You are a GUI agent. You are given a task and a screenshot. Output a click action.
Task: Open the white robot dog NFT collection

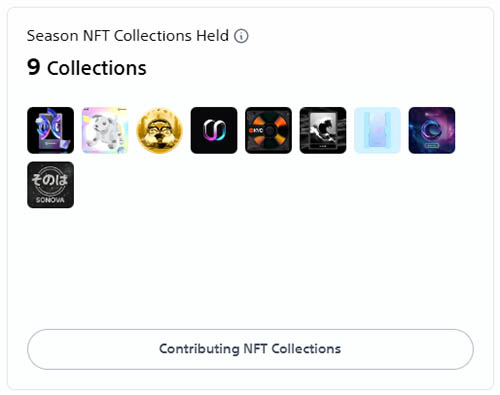[105, 130]
